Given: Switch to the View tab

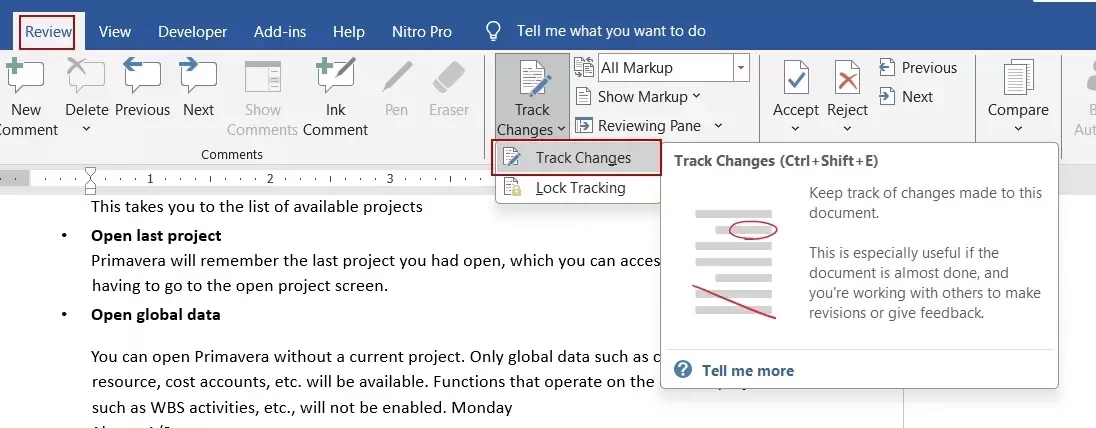Looking at the screenshot, I should 115,32.
